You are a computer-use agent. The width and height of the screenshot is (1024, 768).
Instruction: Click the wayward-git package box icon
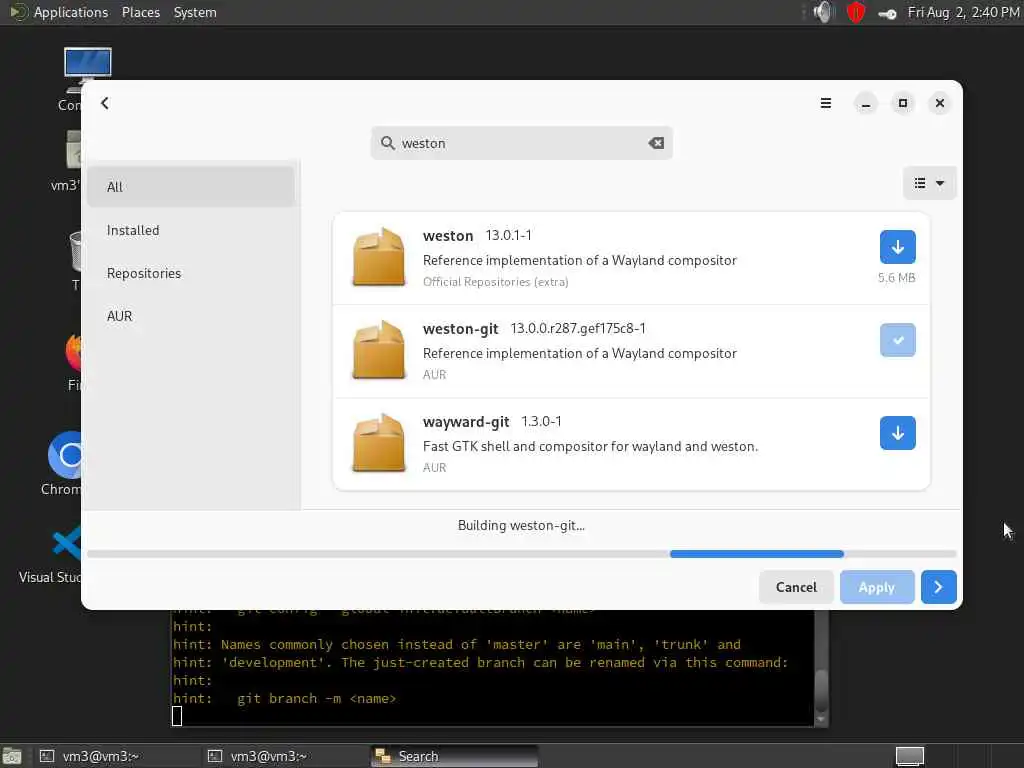pos(379,443)
